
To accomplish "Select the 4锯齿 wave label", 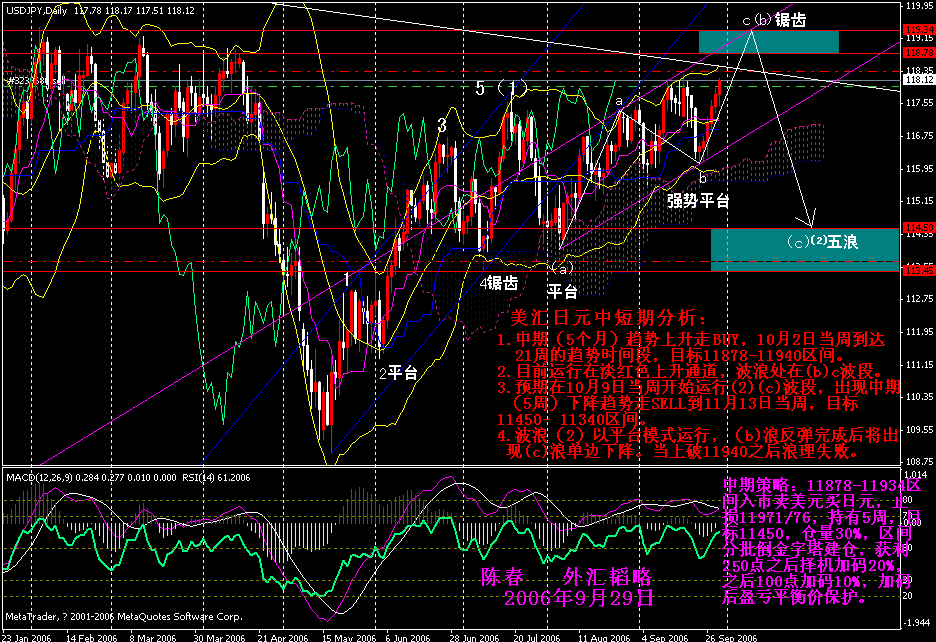I will [496, 283].
